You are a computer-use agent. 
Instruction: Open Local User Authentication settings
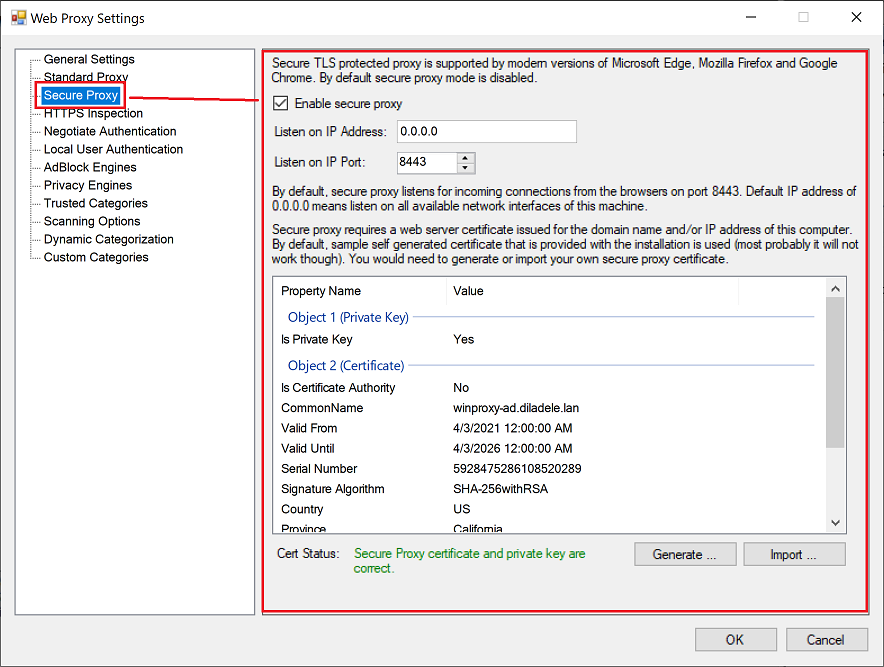pos(113,149)
